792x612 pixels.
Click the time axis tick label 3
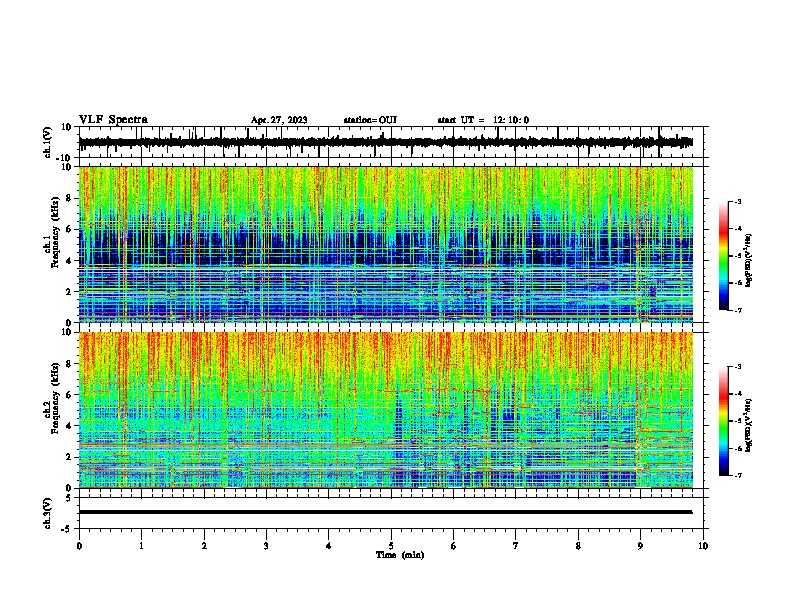(x=266, y=546)
